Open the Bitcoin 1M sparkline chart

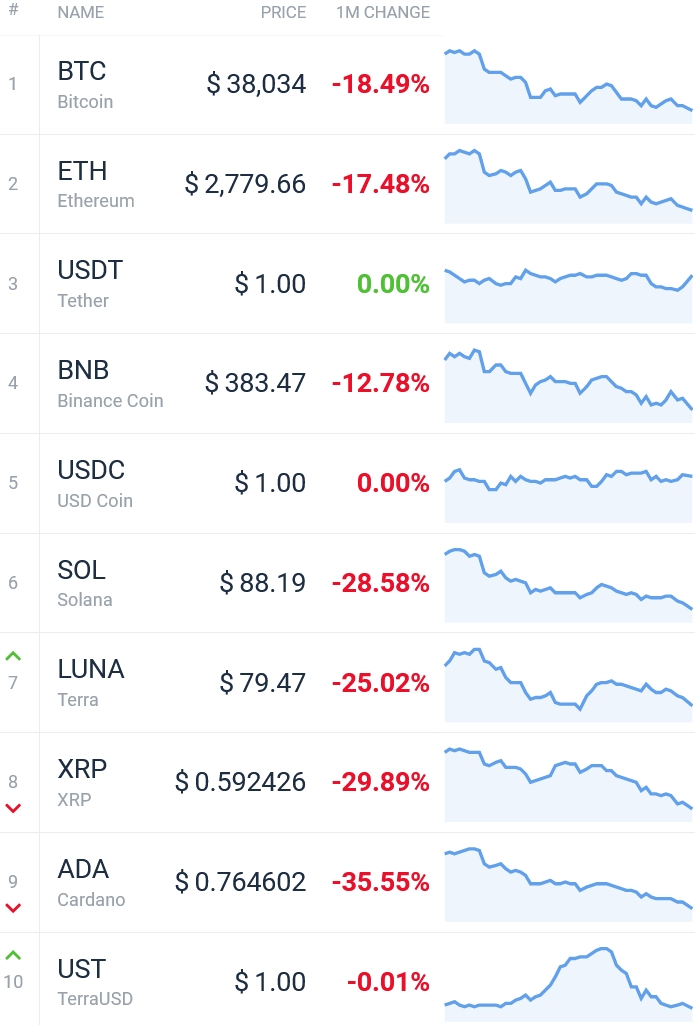[569, 86]
